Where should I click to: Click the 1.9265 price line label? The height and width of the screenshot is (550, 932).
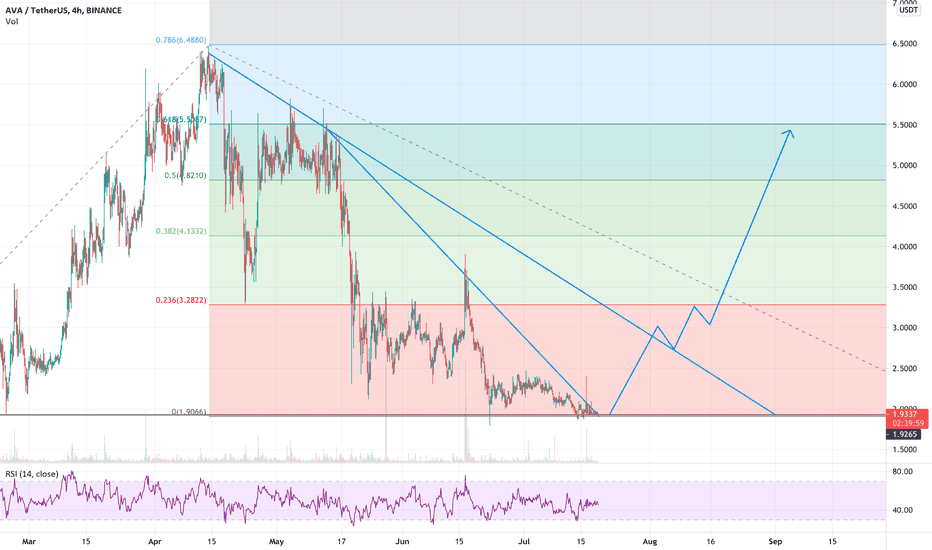[905, 434]
